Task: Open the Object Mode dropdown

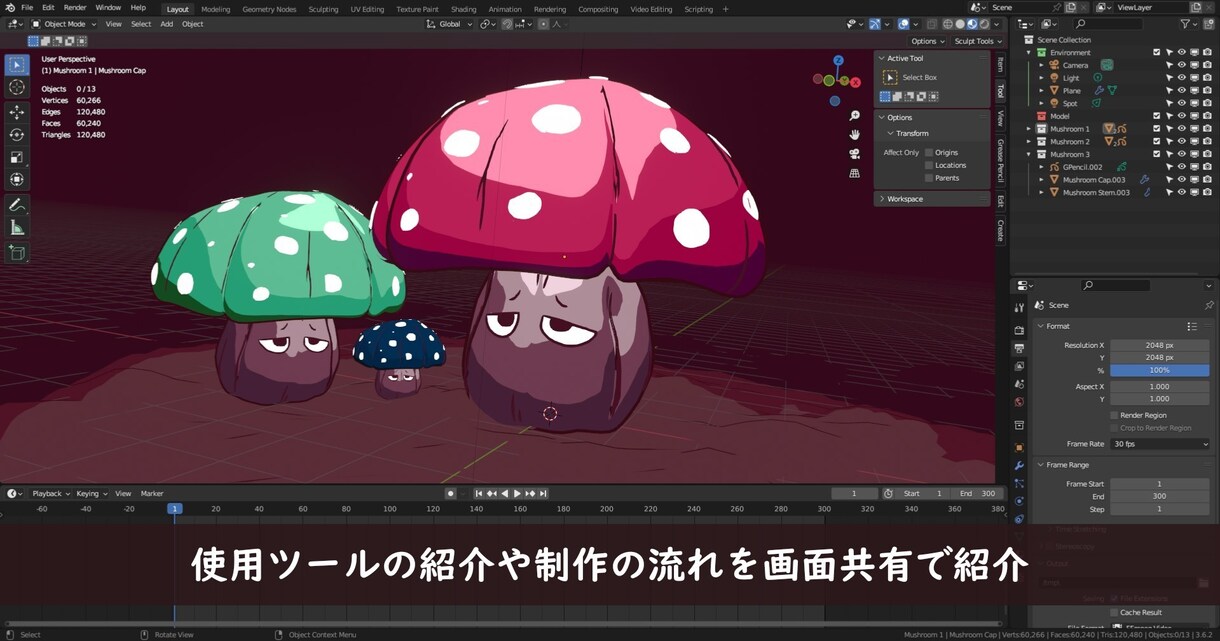Action: (x=64, y=24)
